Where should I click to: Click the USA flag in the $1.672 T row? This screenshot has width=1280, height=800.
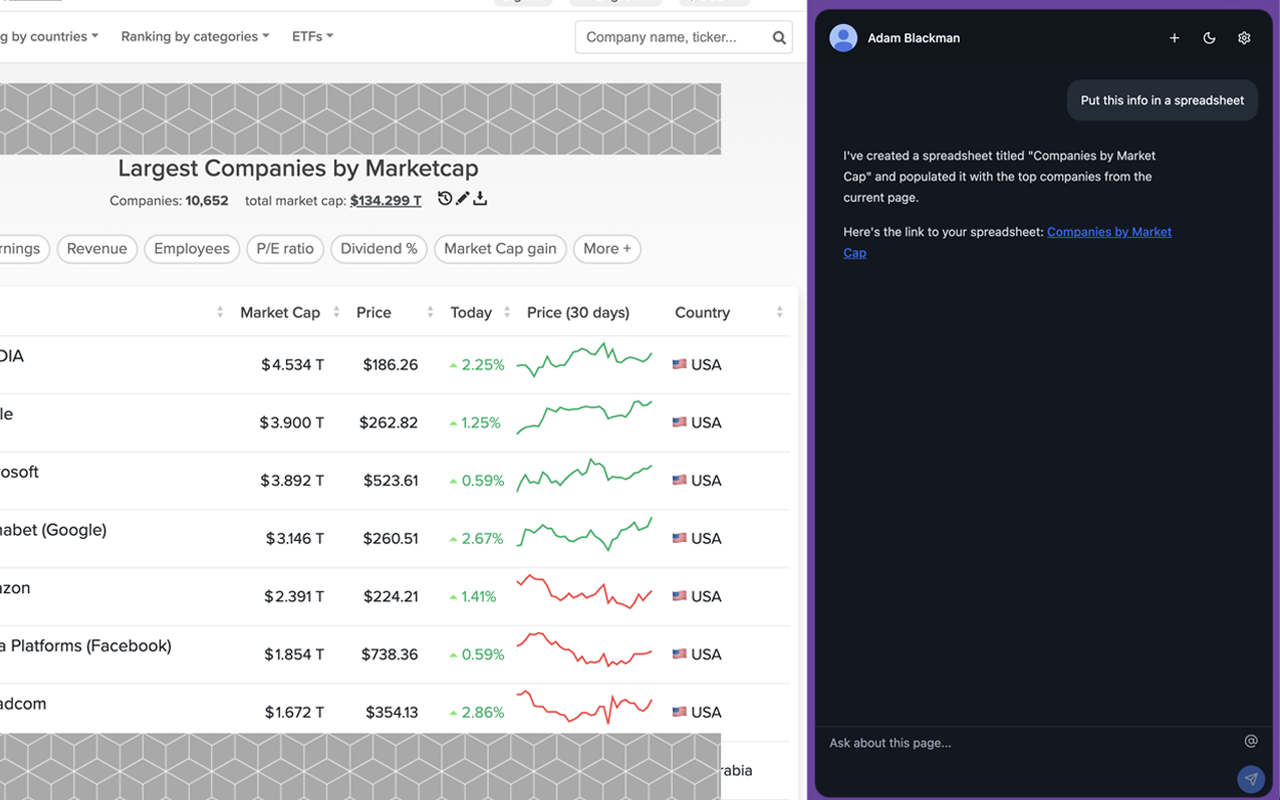pos(679,713)
